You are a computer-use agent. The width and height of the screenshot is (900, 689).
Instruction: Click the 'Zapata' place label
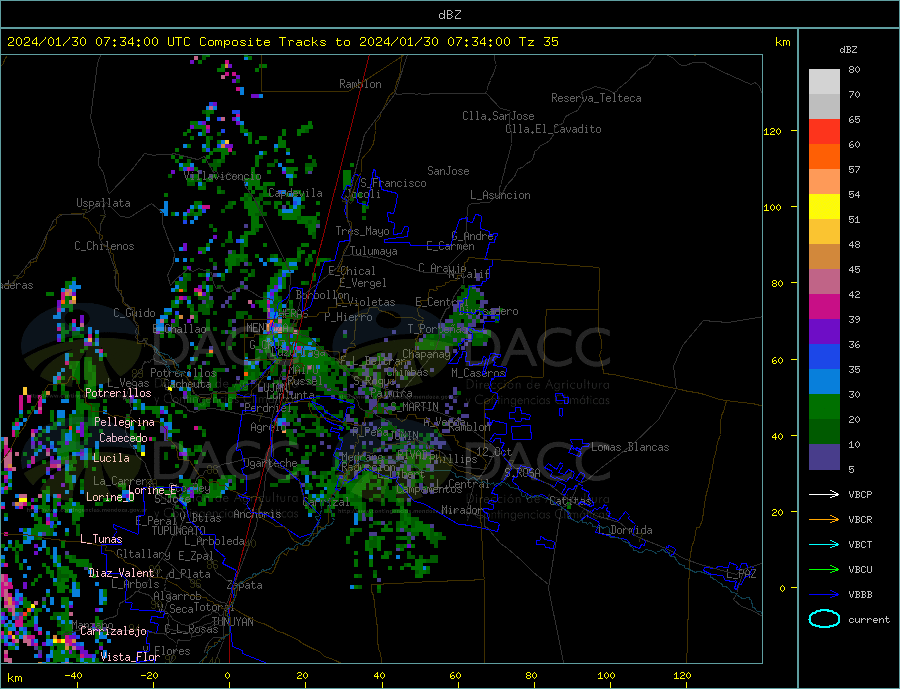point(245,585)
